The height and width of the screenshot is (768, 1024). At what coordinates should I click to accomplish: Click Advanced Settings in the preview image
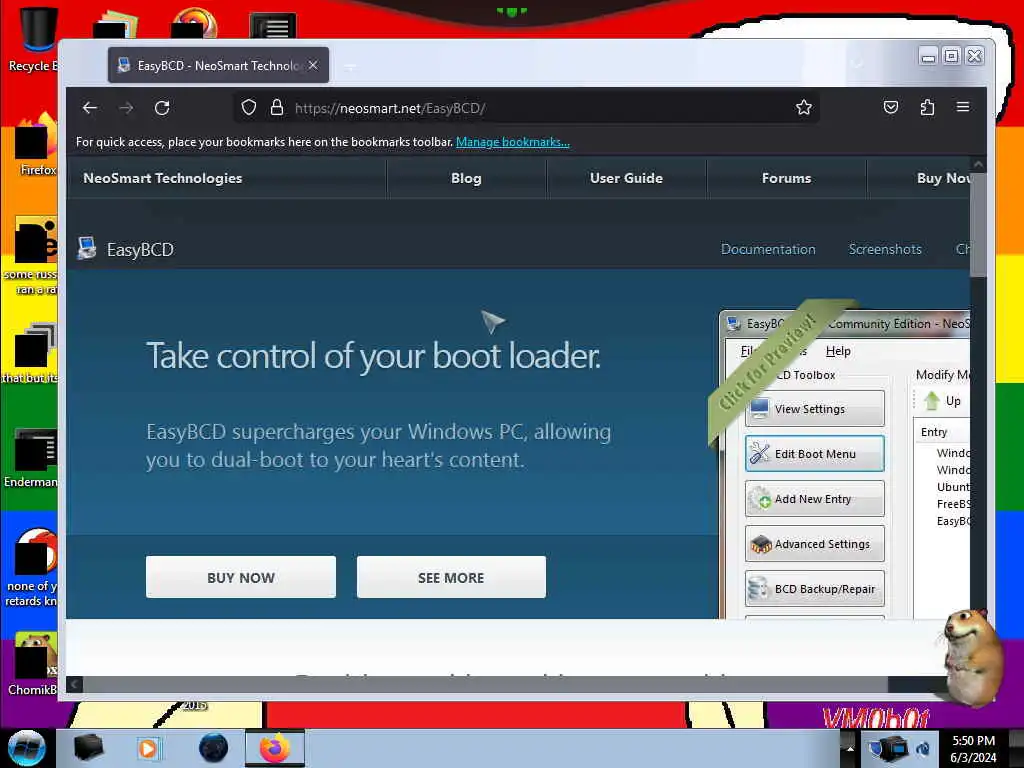(814, 544)
